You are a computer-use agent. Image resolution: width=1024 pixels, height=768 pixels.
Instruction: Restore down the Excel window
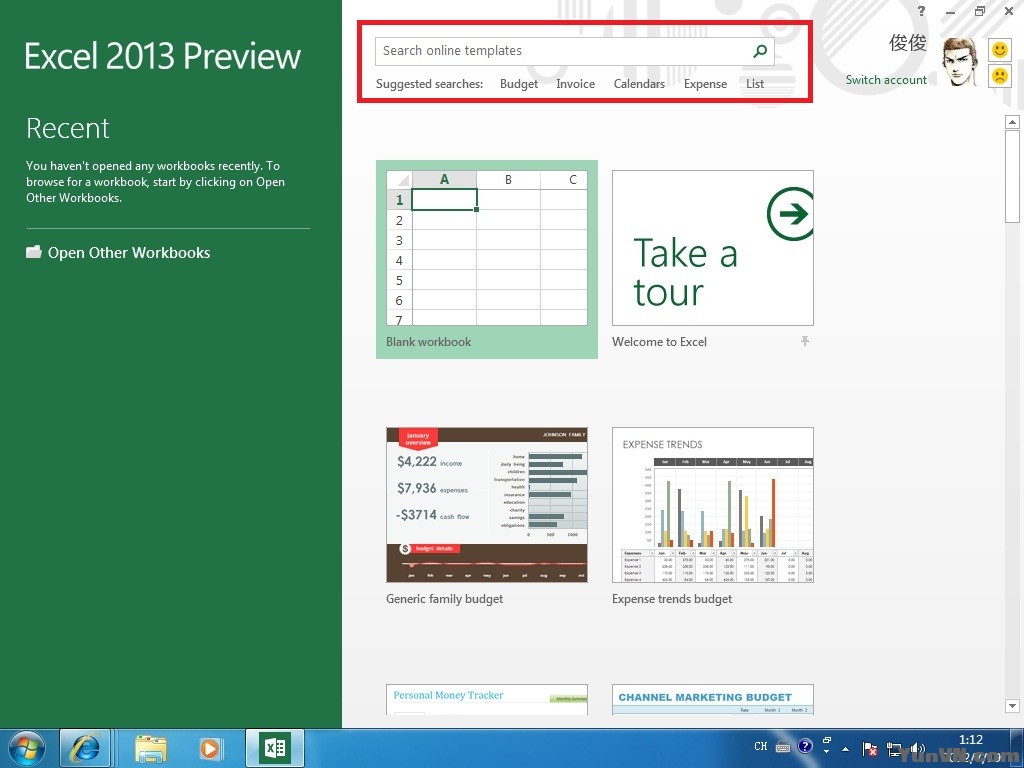click(x=980, y=11)
